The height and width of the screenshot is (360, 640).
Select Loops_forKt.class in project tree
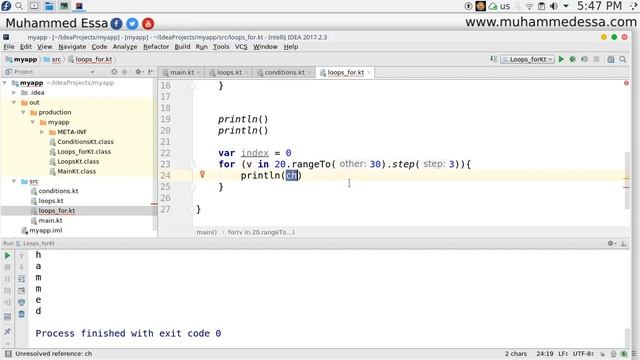pyautogui.click(x=84, y=151)
